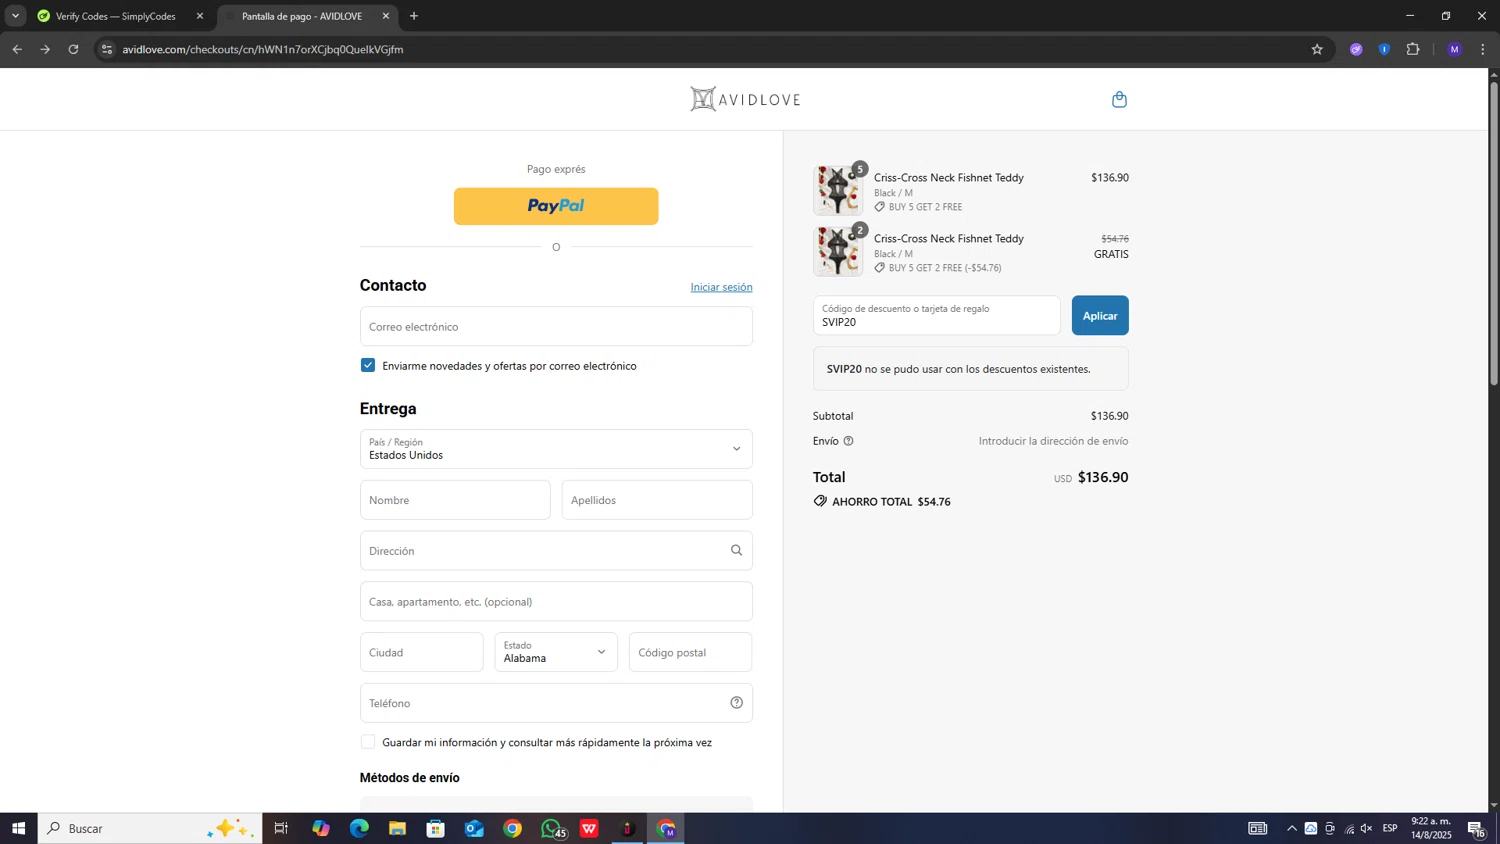Screen dimensions: 1500x844
Task: Click the Buscar taskbar search box
Action: coord(150,828)
